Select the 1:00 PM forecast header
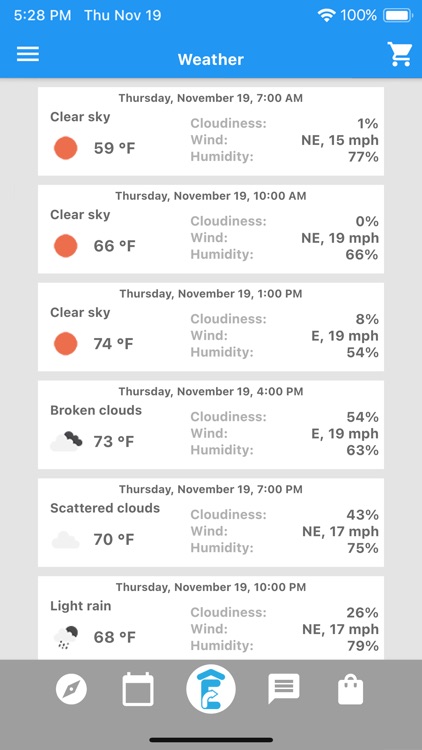Screen dimensions: 422x750 tap(211, 293)
